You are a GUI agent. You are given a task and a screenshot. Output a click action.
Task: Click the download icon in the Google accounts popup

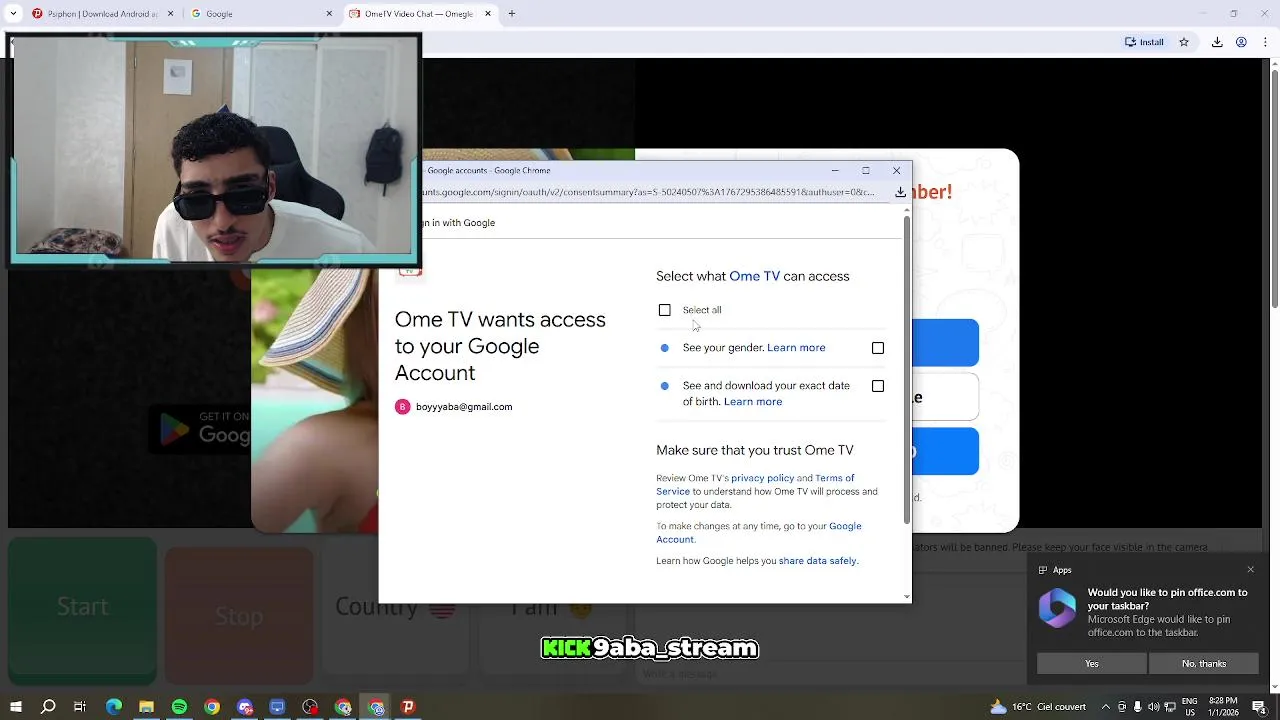900,192
